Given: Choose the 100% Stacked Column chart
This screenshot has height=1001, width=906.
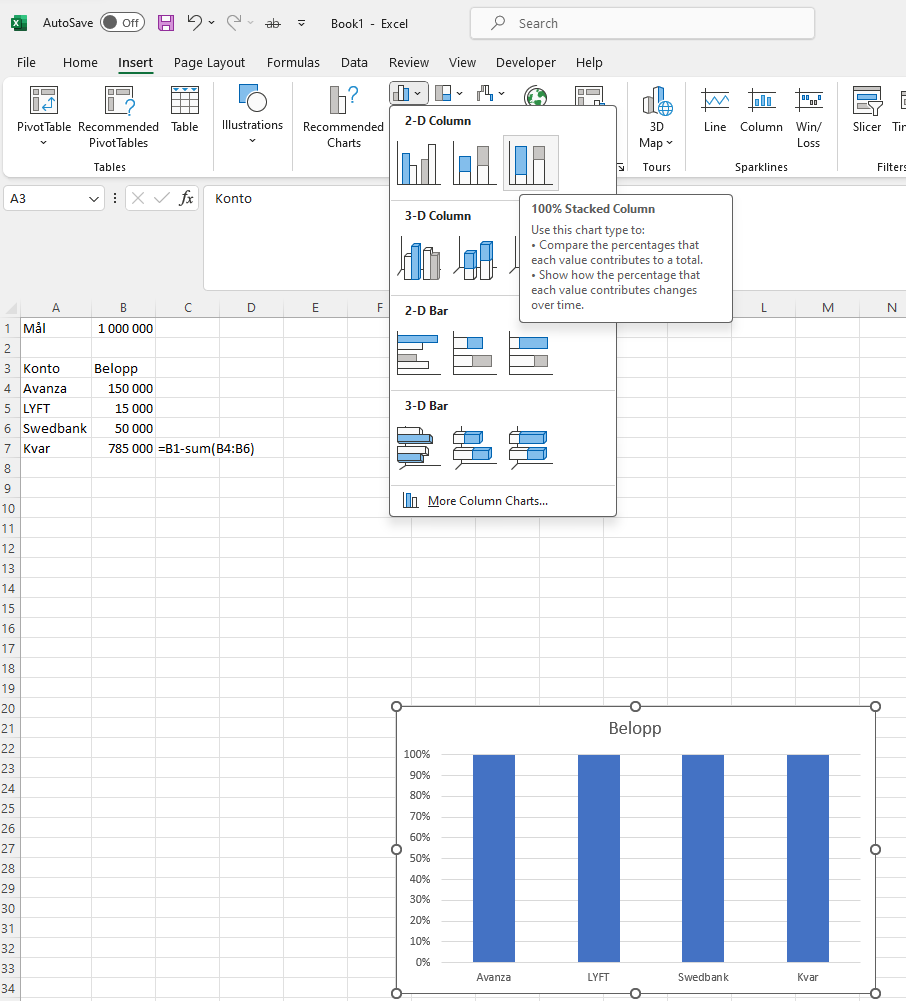Looking at the screenshot, I should (530, 163).
